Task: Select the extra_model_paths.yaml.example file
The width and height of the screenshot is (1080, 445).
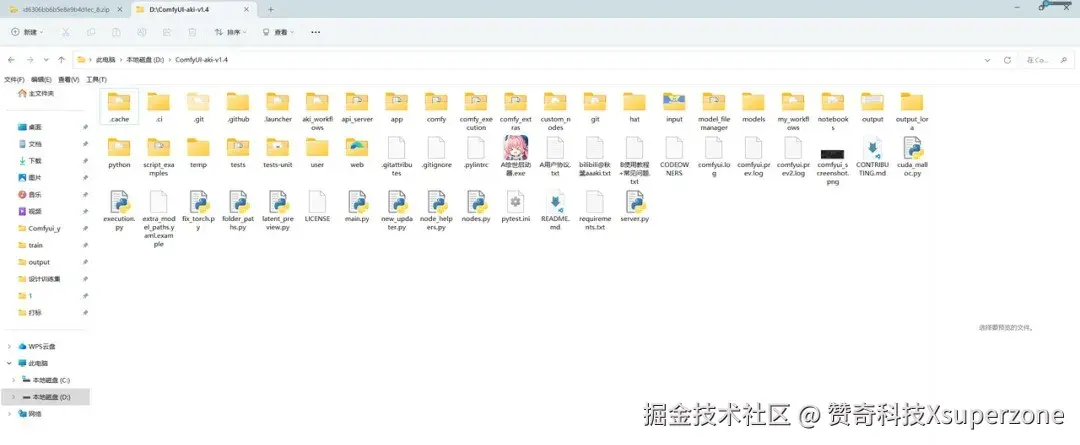Action: click(x=158, y=218)
